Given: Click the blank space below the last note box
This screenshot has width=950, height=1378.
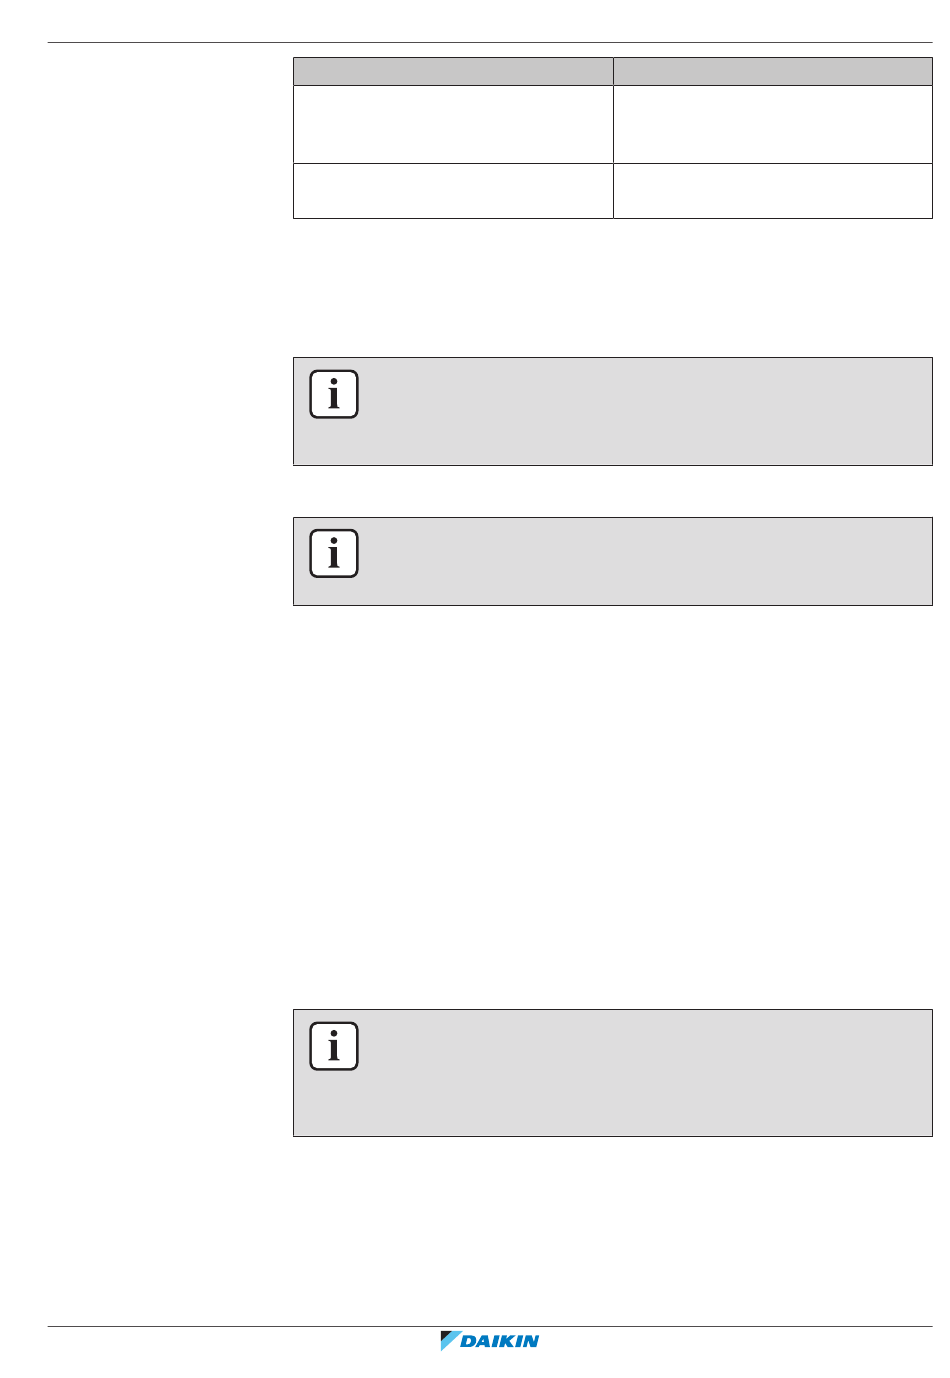Looking at the screenshot, I should pyautogui.click(x=612, y=1230).
